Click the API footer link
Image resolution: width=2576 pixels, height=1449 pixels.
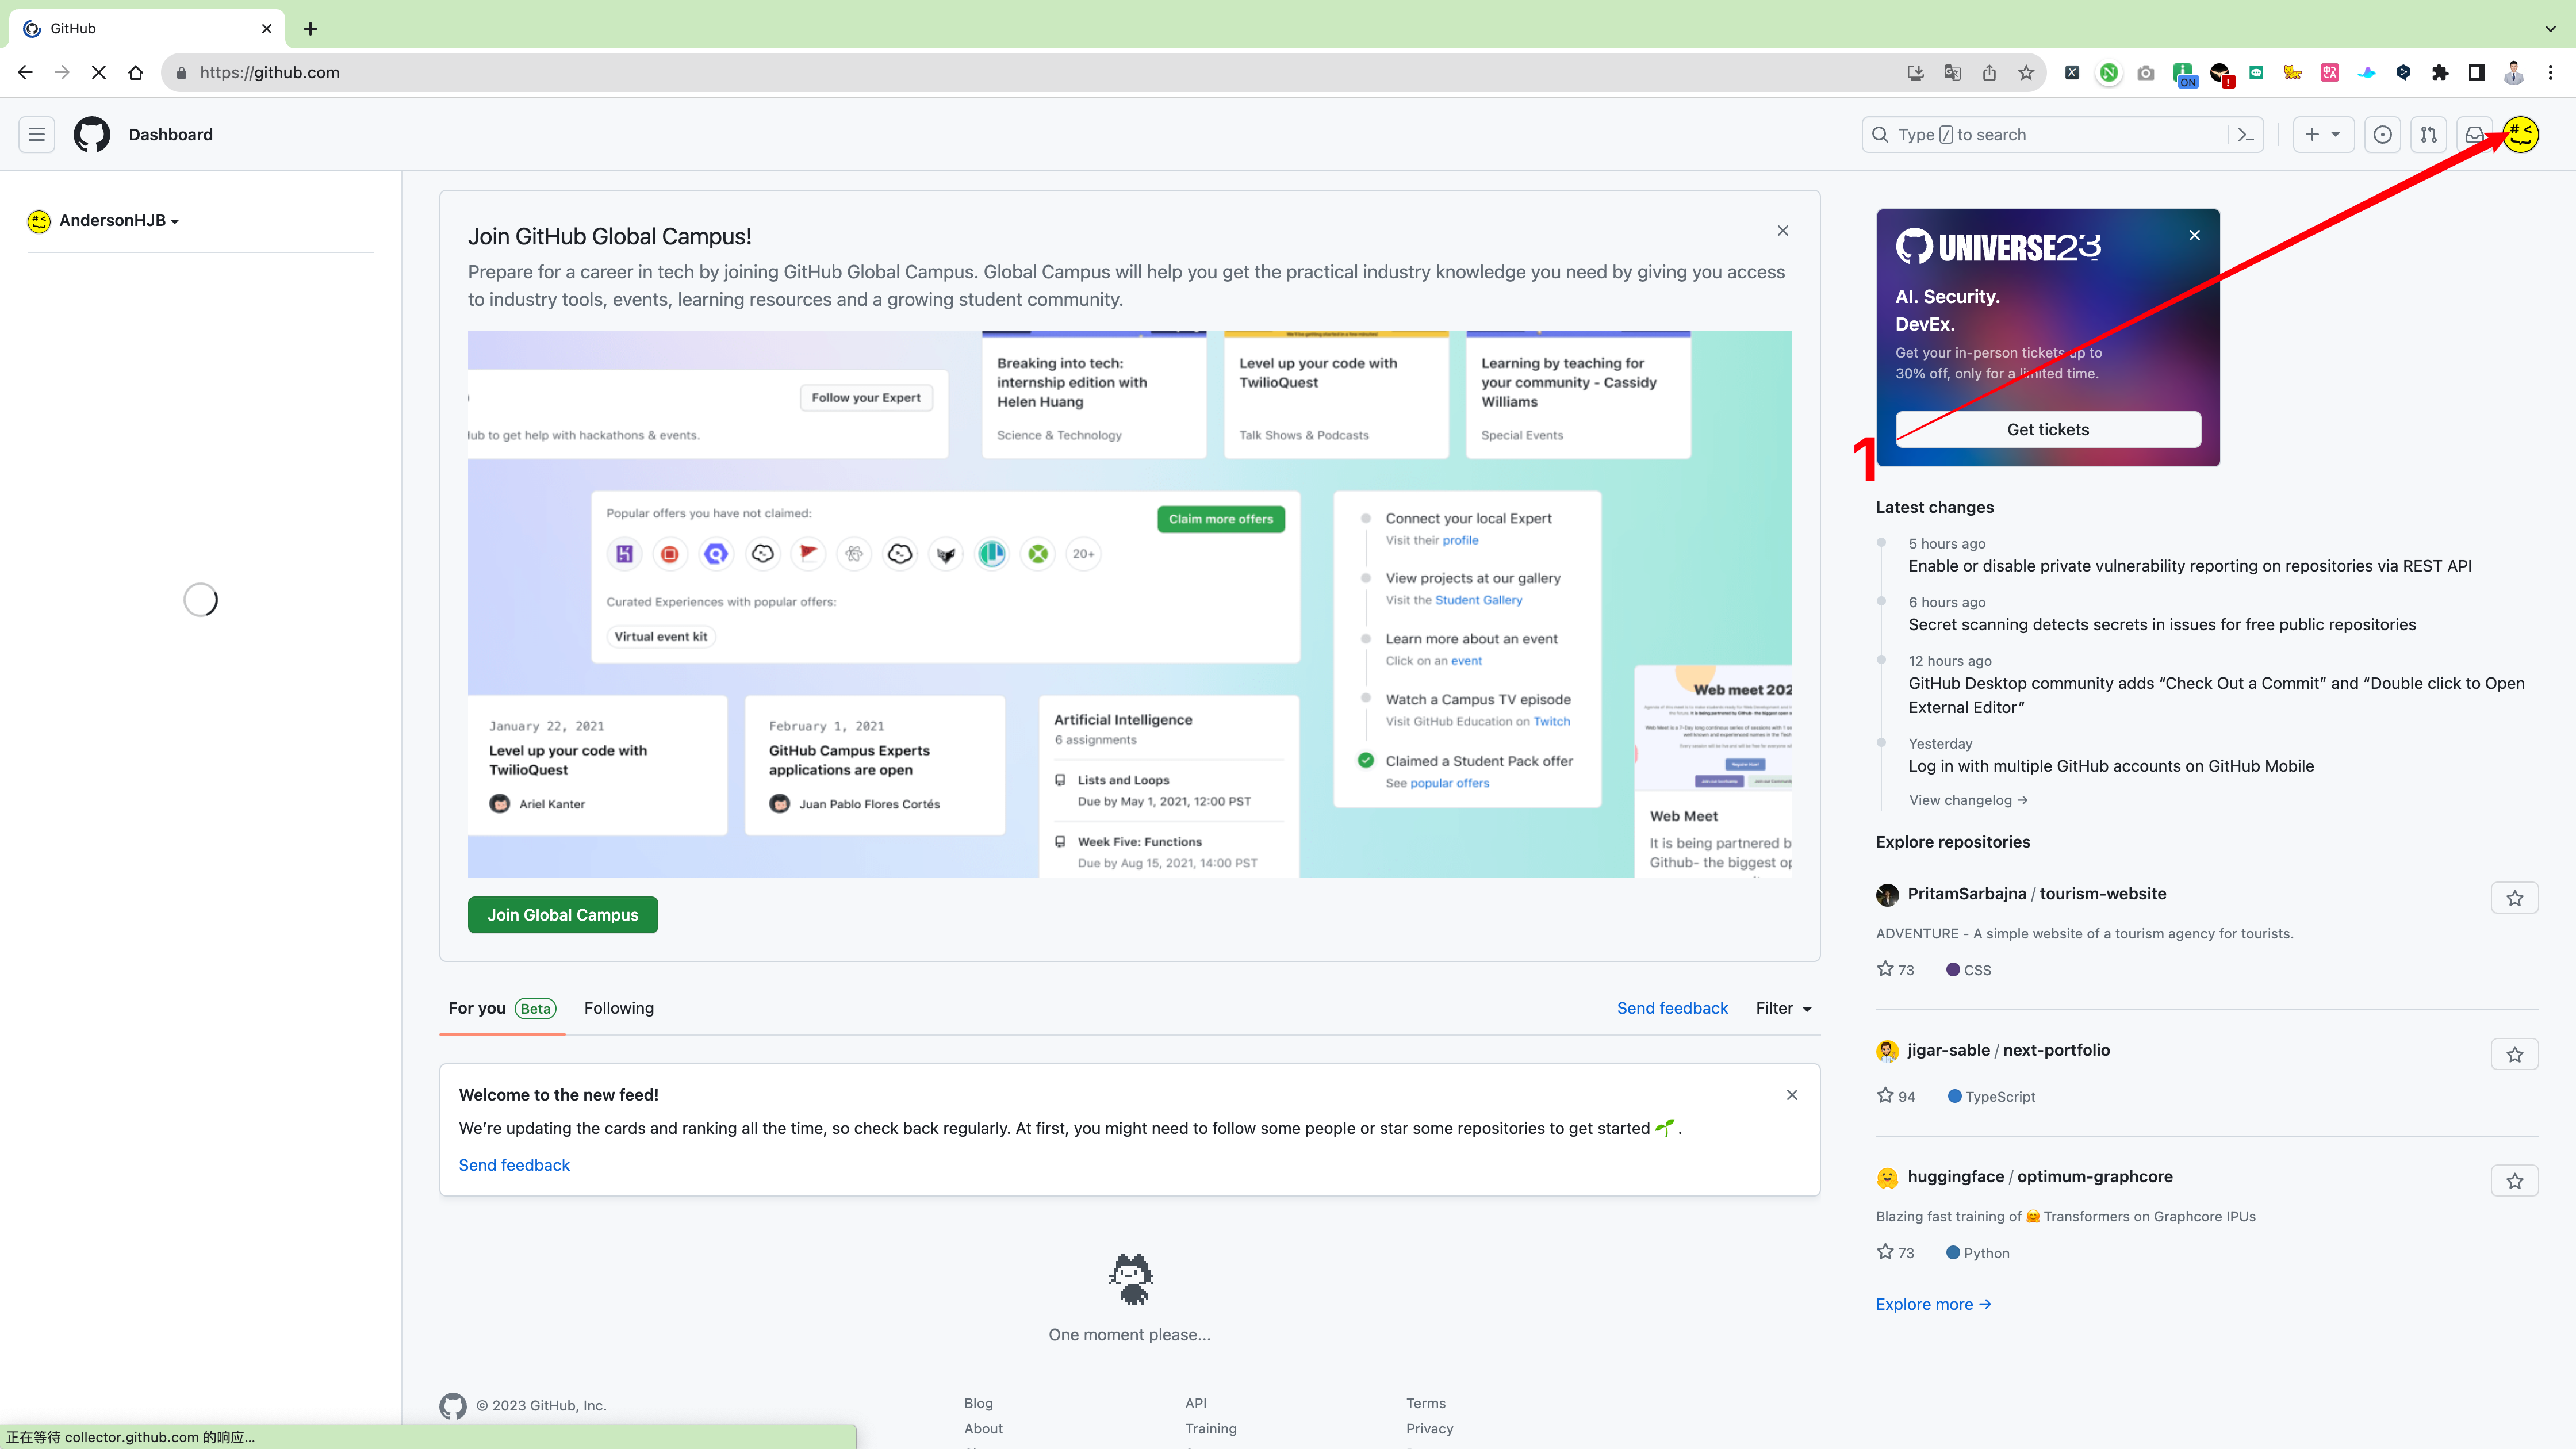click(1196, 1403)
